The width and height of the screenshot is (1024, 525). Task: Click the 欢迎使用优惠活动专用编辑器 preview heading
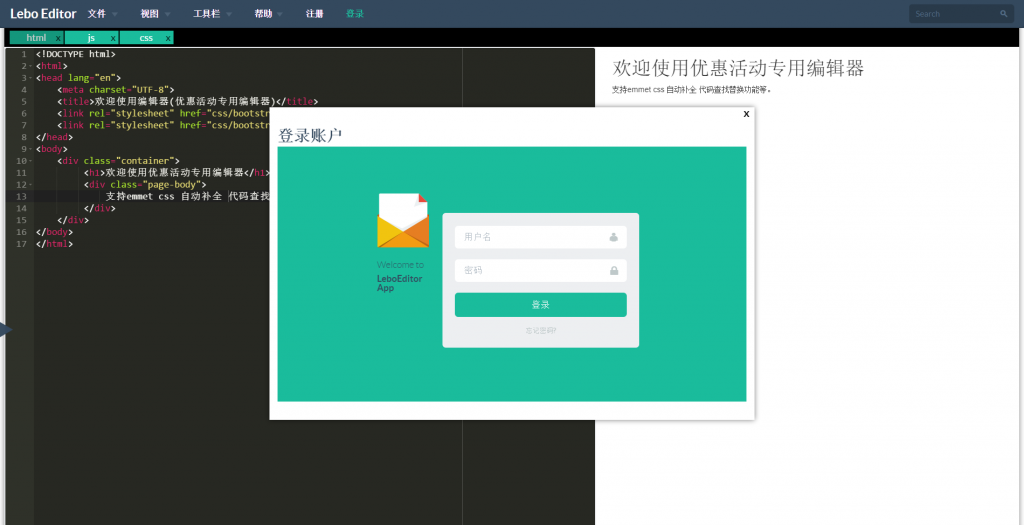point(739,68)
